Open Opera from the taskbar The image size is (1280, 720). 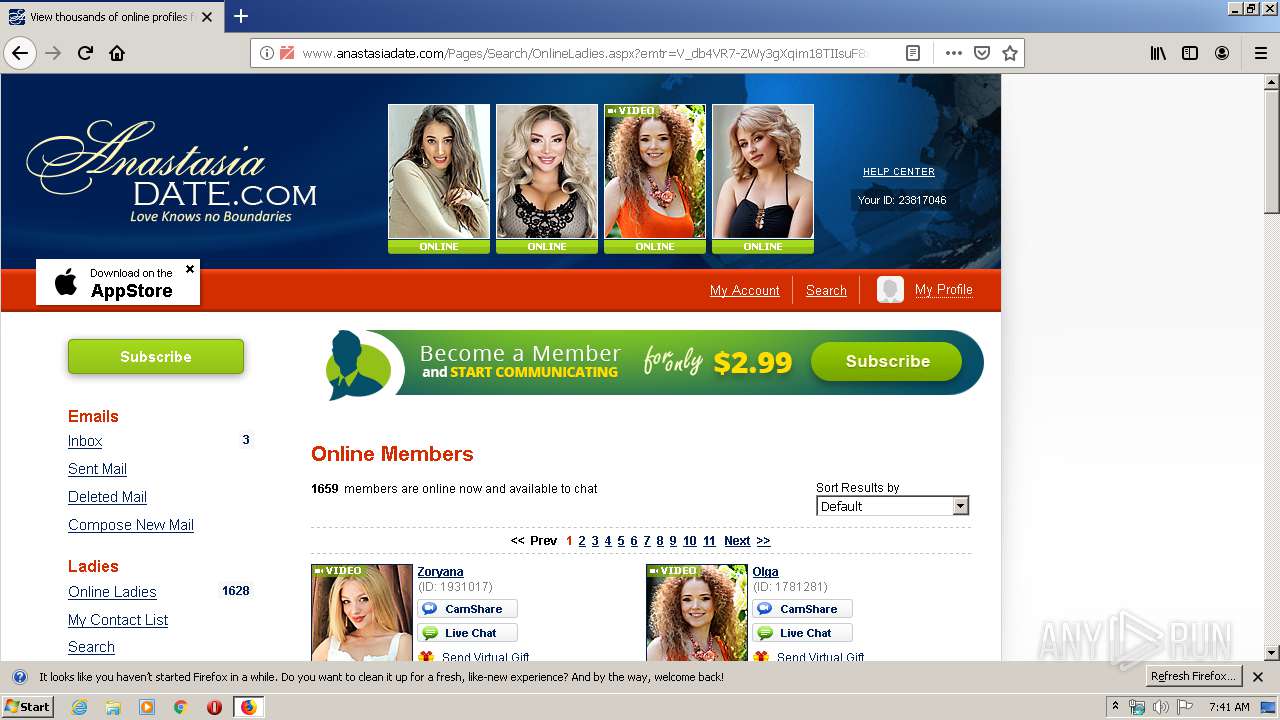[214, 707]
